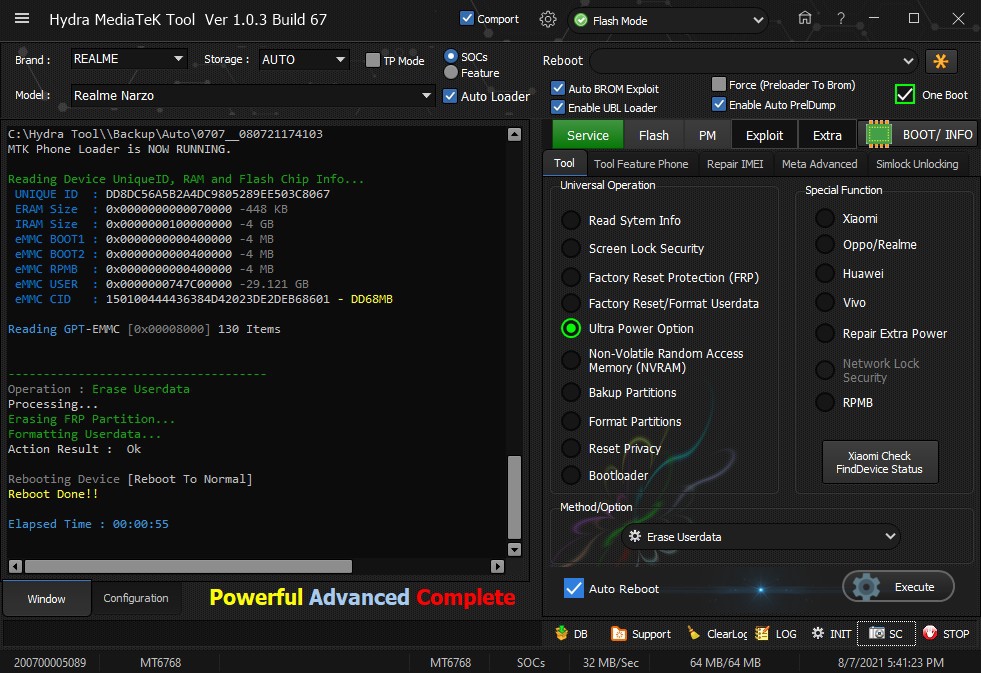Open the hamburger main menu
This screenshot has height=673, width=981.
pos(22,18)
